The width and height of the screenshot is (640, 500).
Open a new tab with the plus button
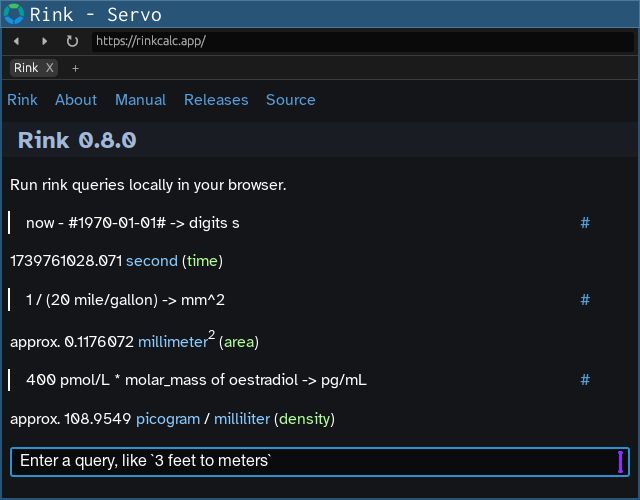pyautogui.click(x=75, y=68)
